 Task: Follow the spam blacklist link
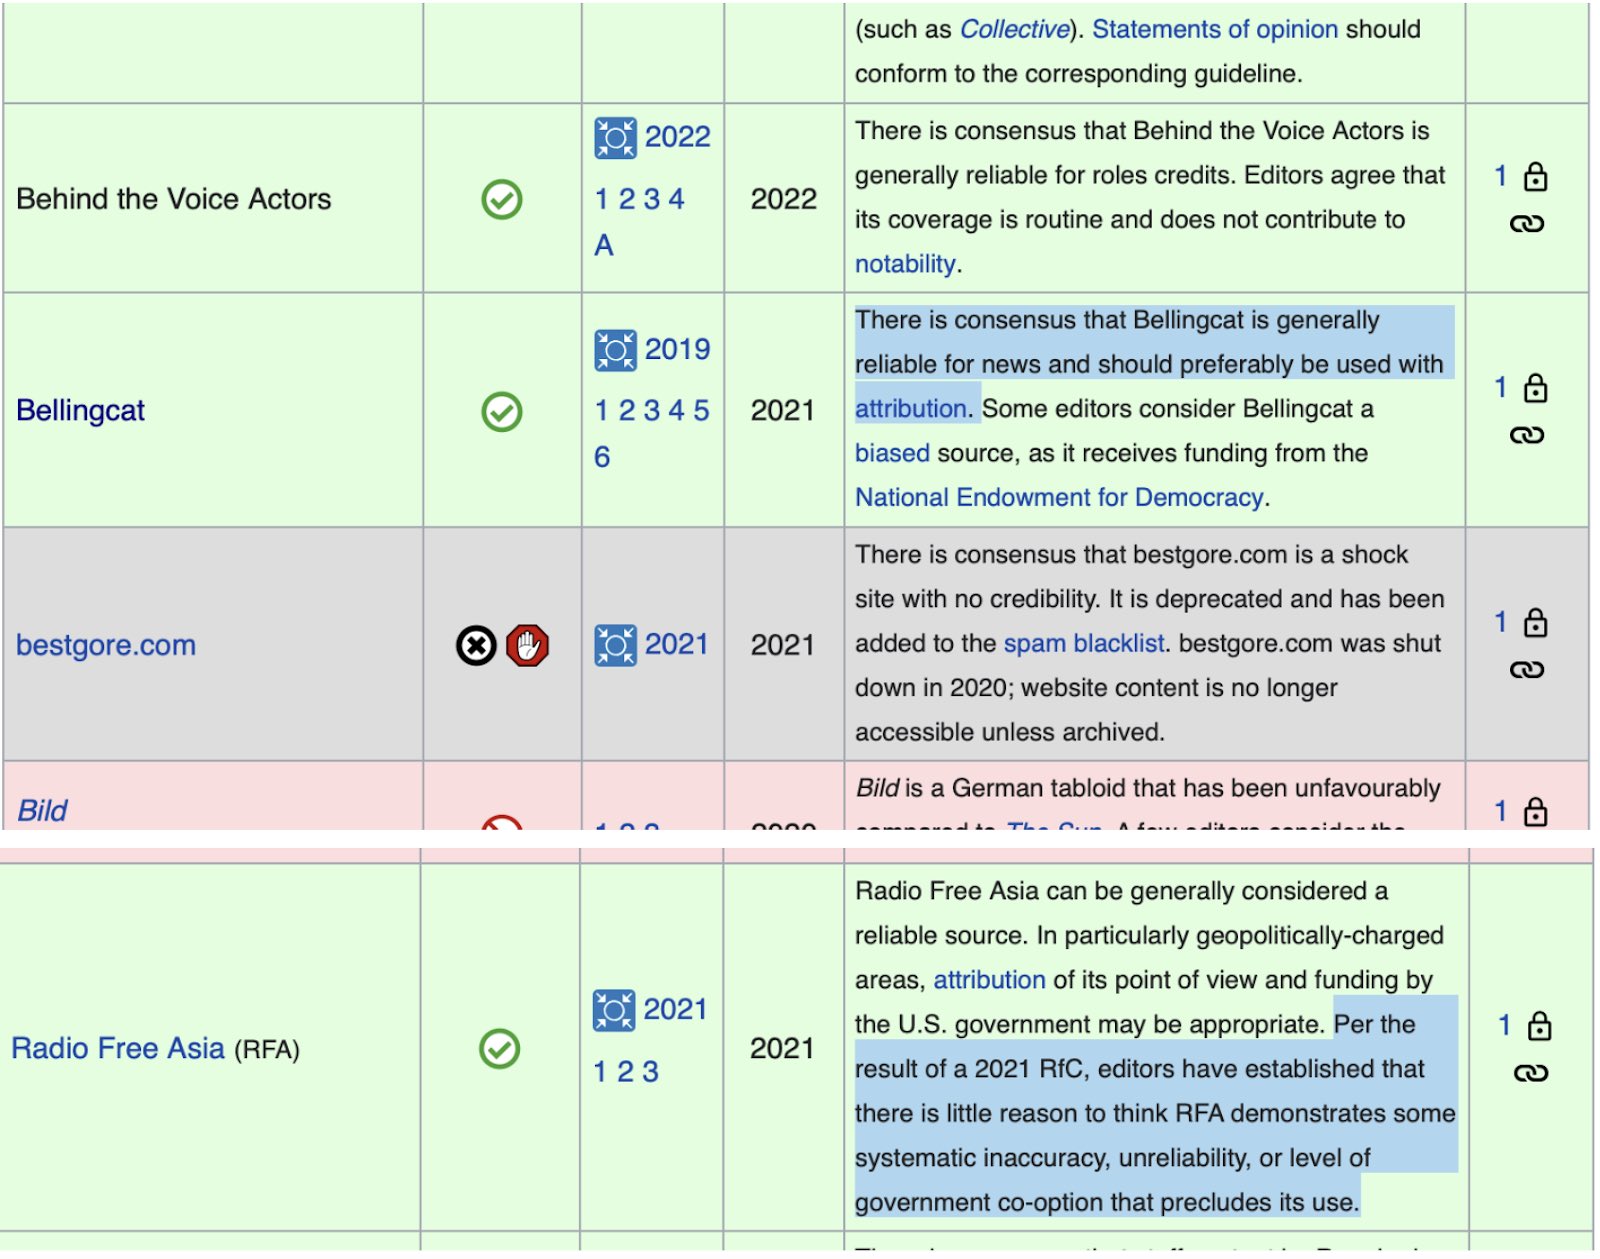[1083, 643]
